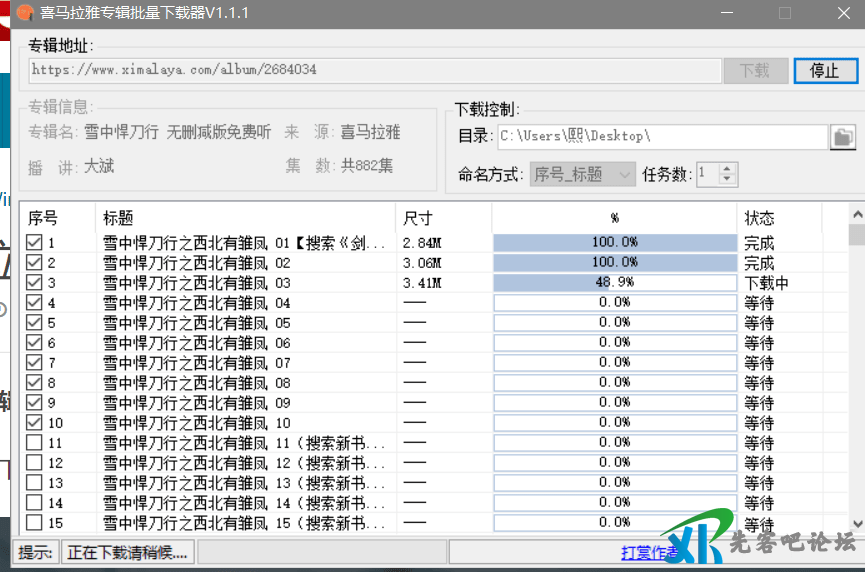Click the 48.9% progress bar of track 3
This screenshot has width=865, height=572.
[614, 283]
